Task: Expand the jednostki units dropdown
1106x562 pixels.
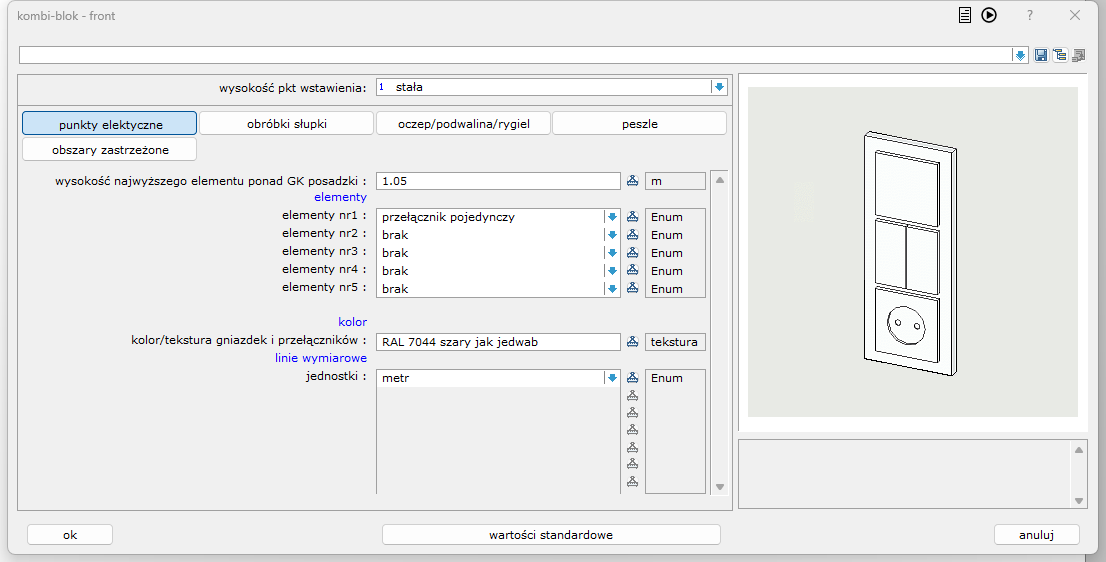Action: (x=612, y=378)
